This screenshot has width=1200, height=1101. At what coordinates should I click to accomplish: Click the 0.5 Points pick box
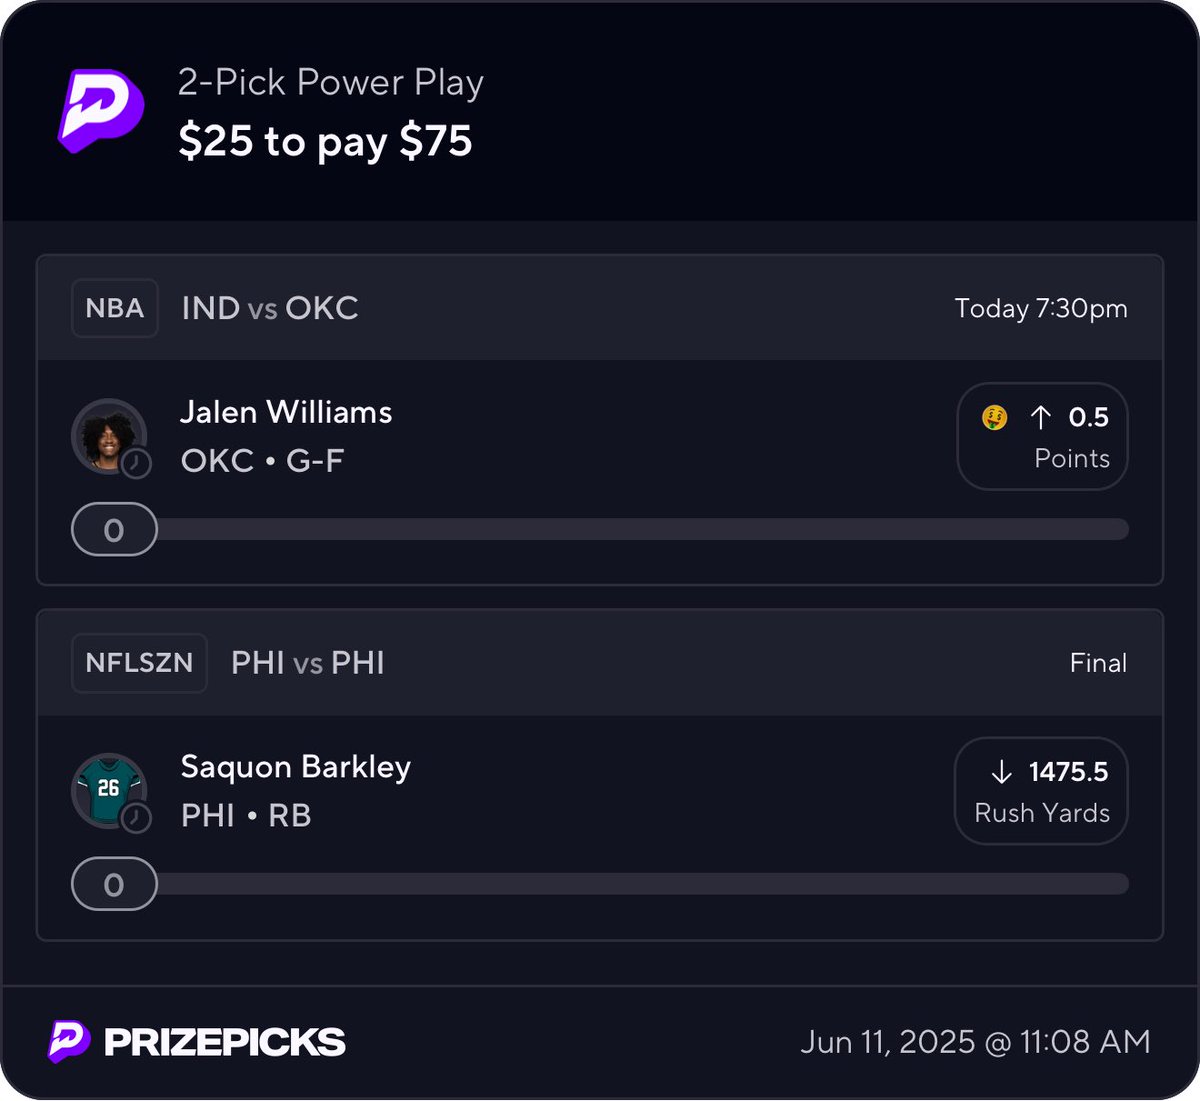(1042, 437)
